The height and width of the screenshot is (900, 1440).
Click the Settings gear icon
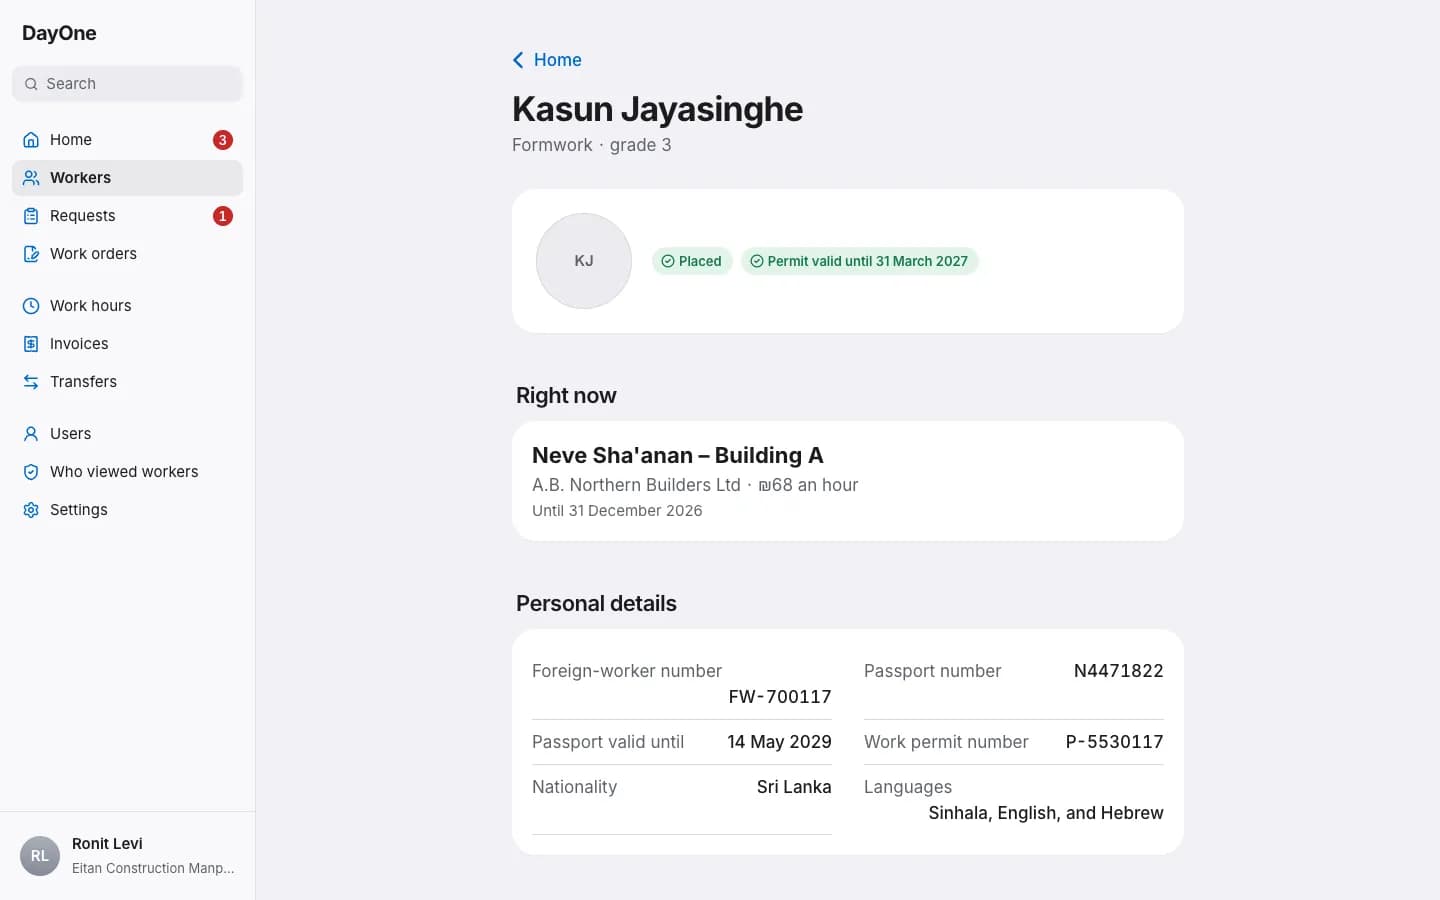pyautogui.click(x=31, y=510)
